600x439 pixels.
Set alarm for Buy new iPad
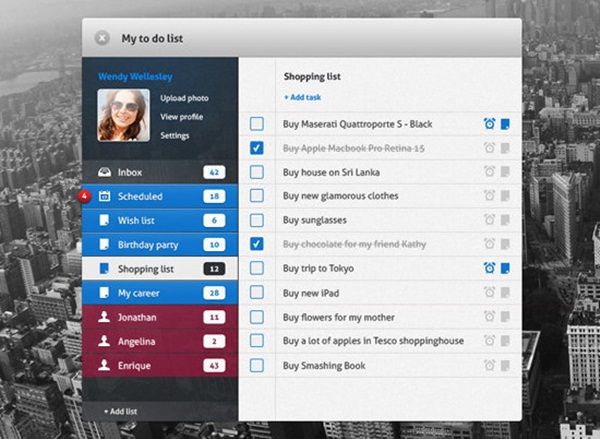[x=489, y=292]
